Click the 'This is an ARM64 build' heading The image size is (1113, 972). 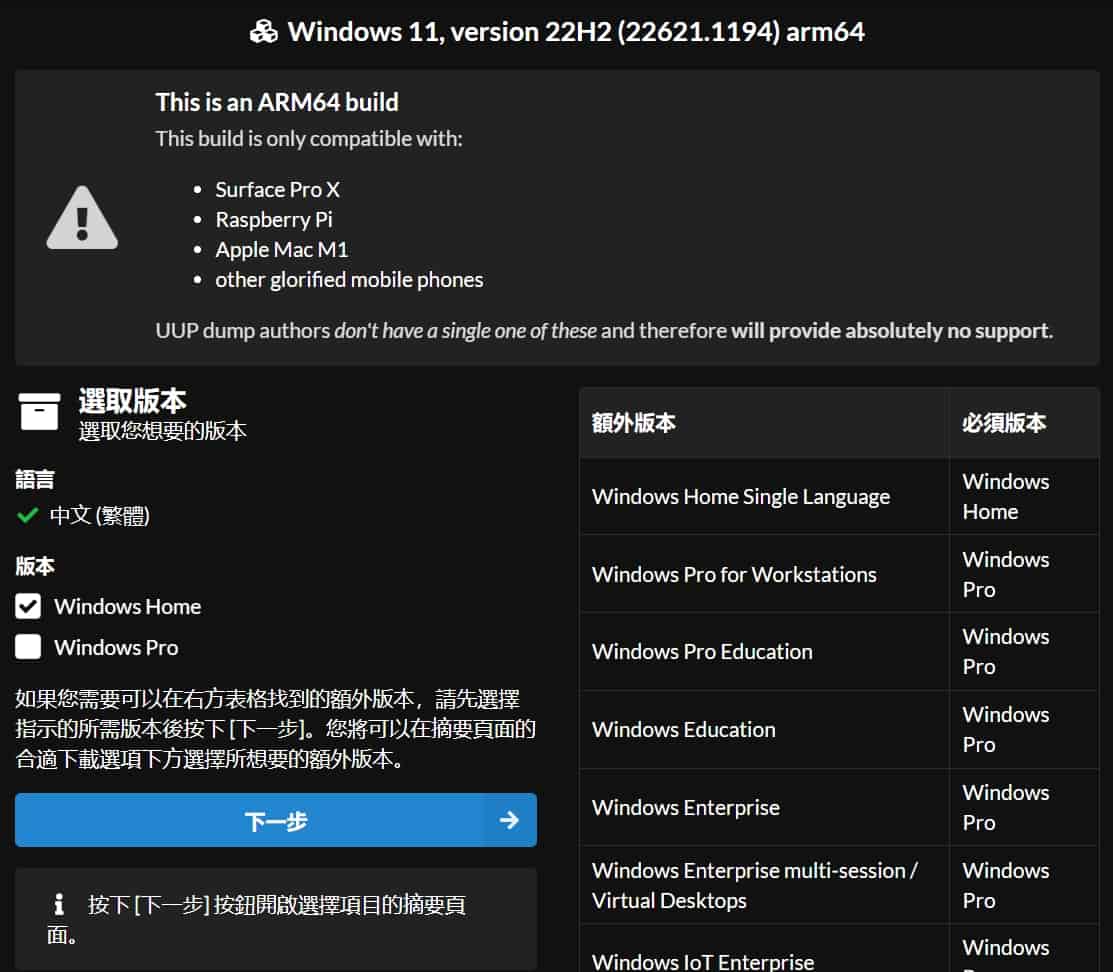click(x=277, y=102)
